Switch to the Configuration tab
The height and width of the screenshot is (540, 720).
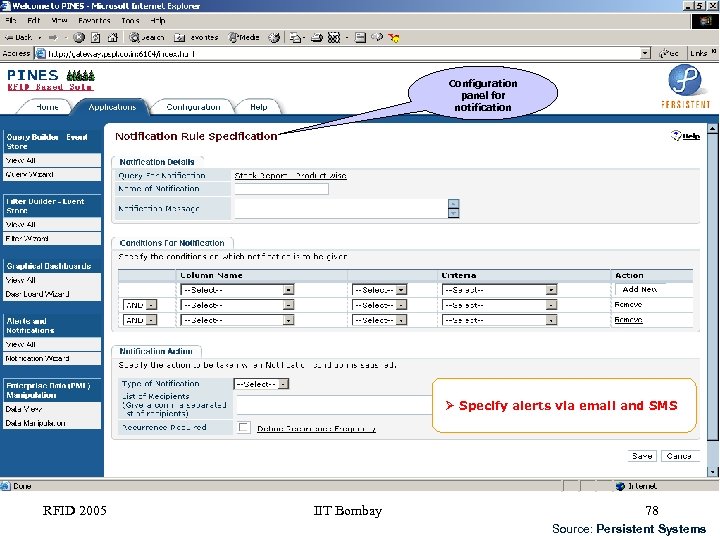pyautogui.click(x=193, y=107)
